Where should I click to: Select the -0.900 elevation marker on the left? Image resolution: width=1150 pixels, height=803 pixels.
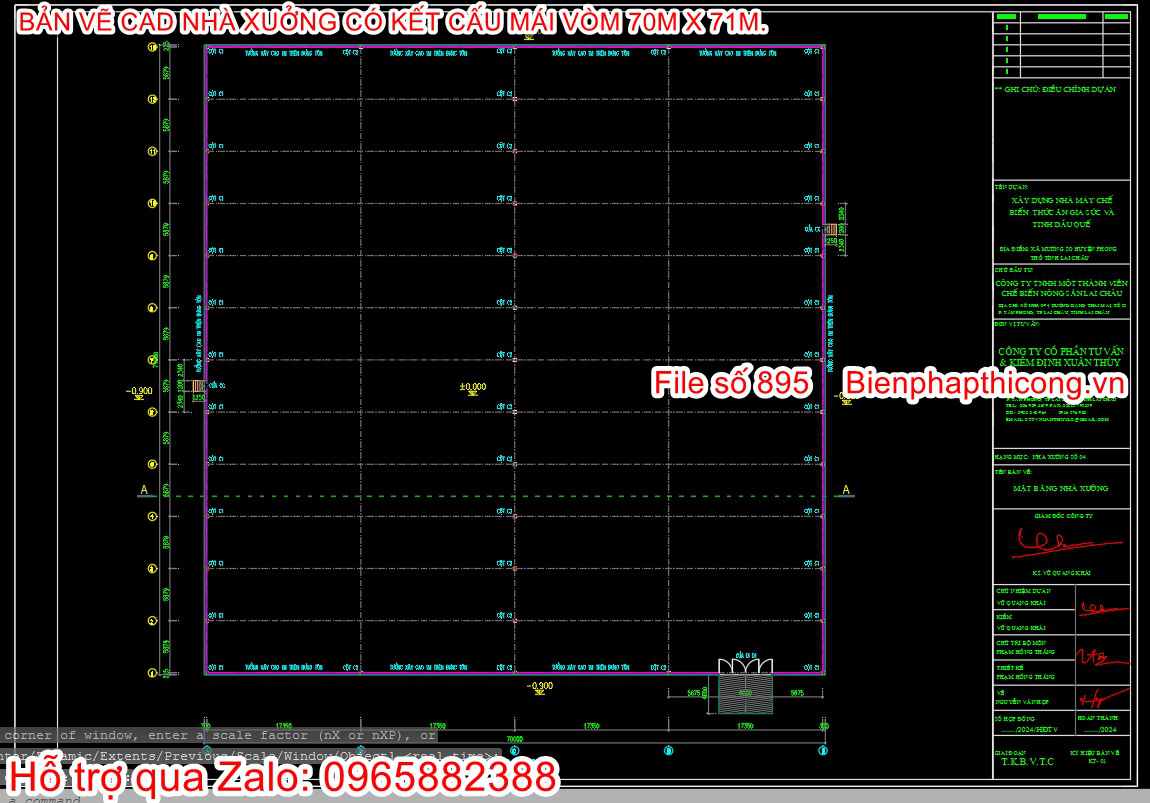139,392
